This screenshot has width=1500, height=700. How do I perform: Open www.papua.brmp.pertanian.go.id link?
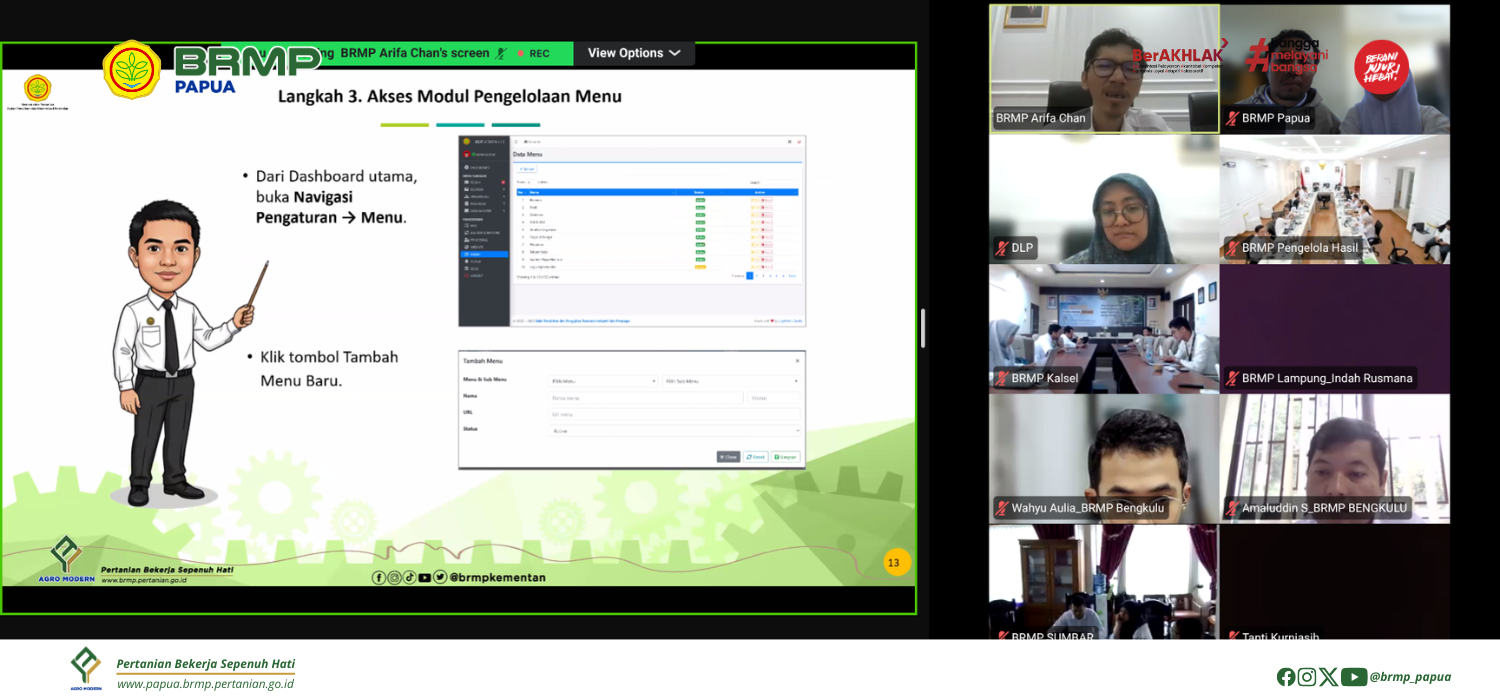coord(205,684)
